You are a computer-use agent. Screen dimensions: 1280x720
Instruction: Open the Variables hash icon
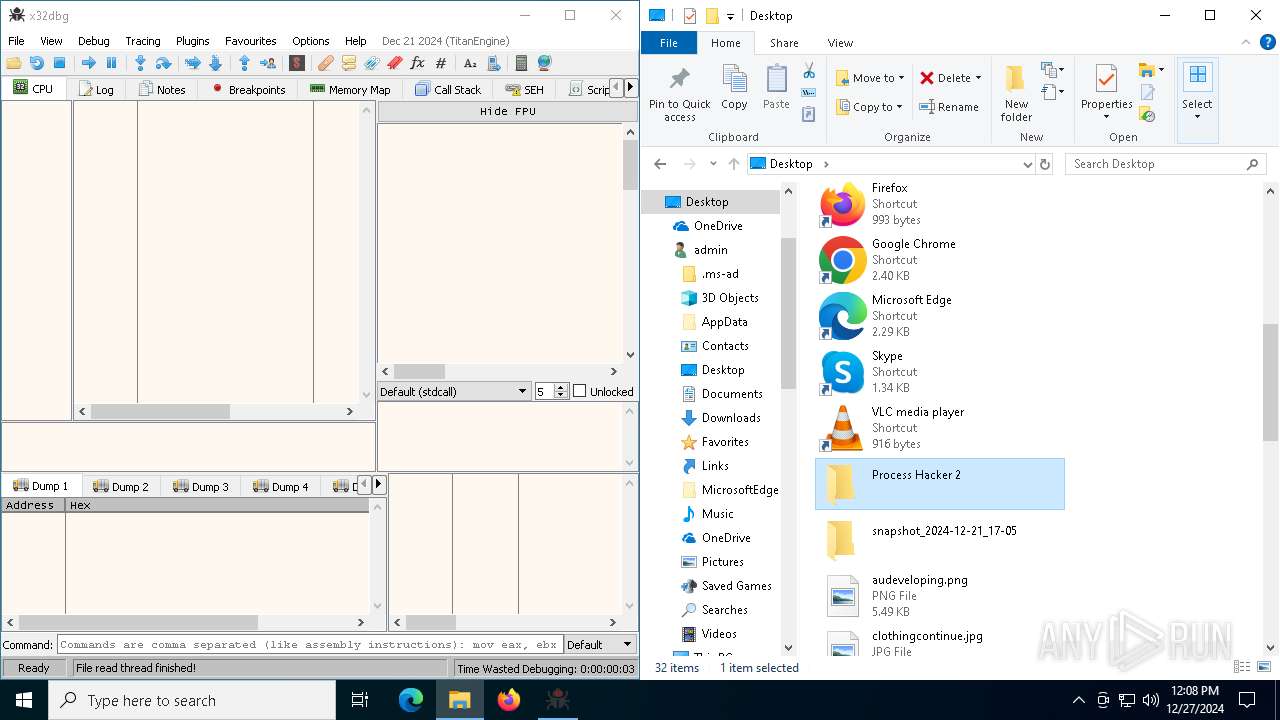[441, 63]
